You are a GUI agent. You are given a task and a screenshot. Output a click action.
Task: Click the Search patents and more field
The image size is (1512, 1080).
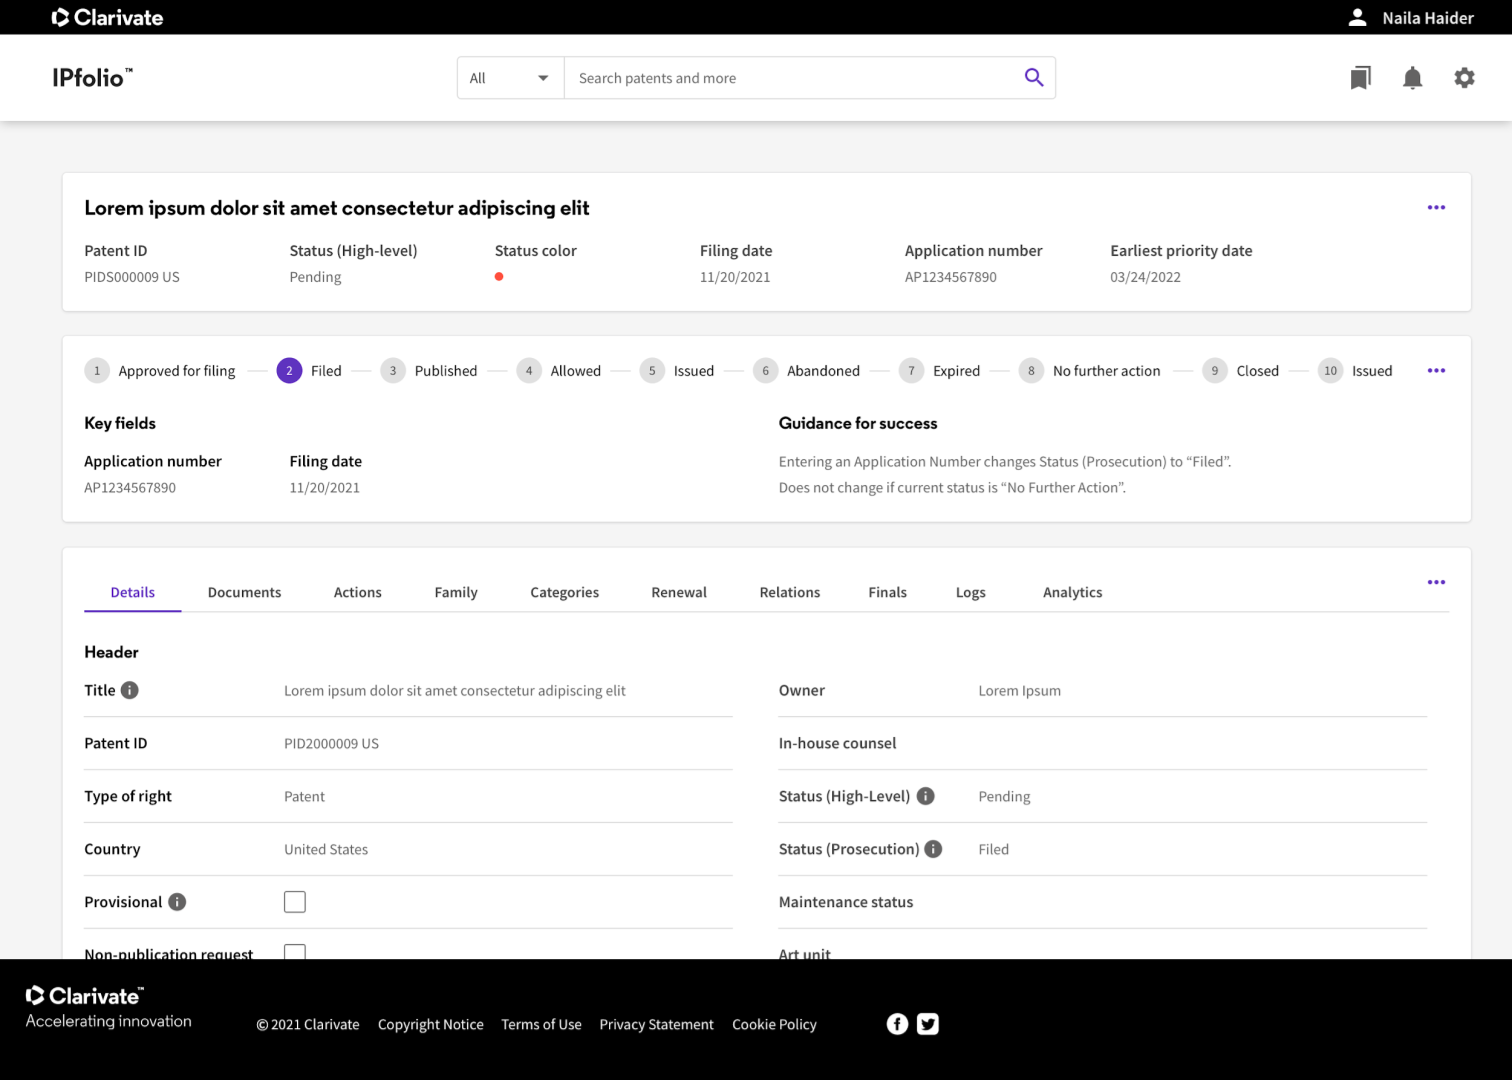(790, 78)
